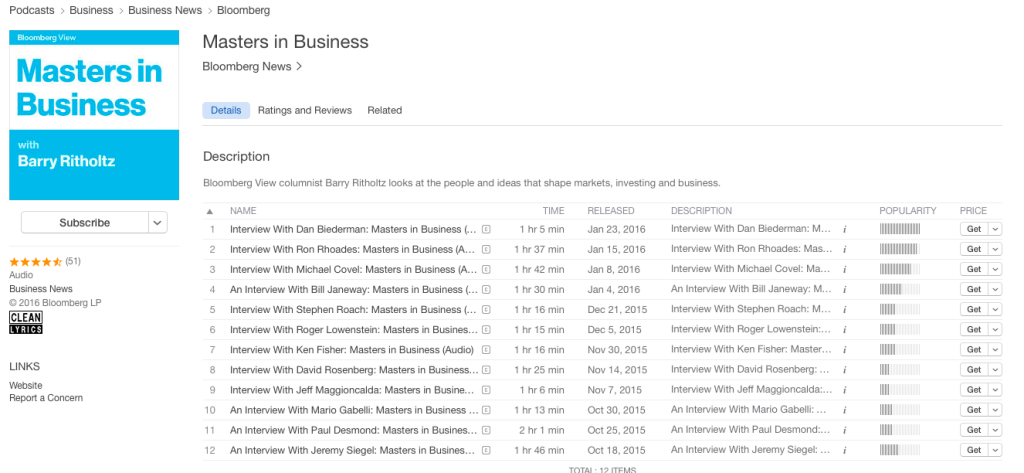Go to Podcasts in breadcrumb
Screen dimensions: 1024x473
click(x=31, y=10)
